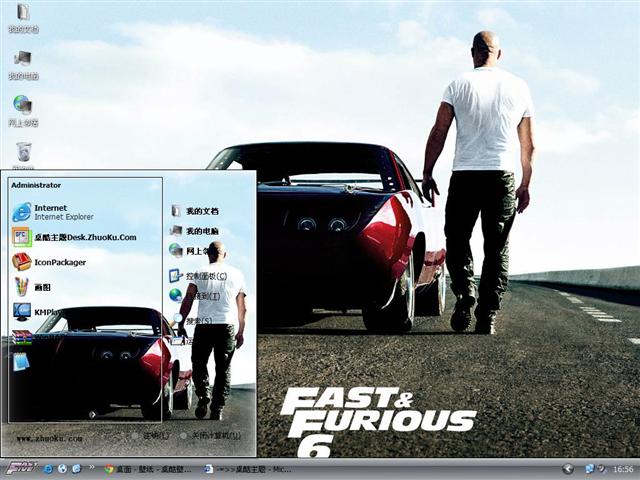This screenshot has height=480, width=640.
Task: Click the 16:56 taskbar clock
Action: click(623, 469)
